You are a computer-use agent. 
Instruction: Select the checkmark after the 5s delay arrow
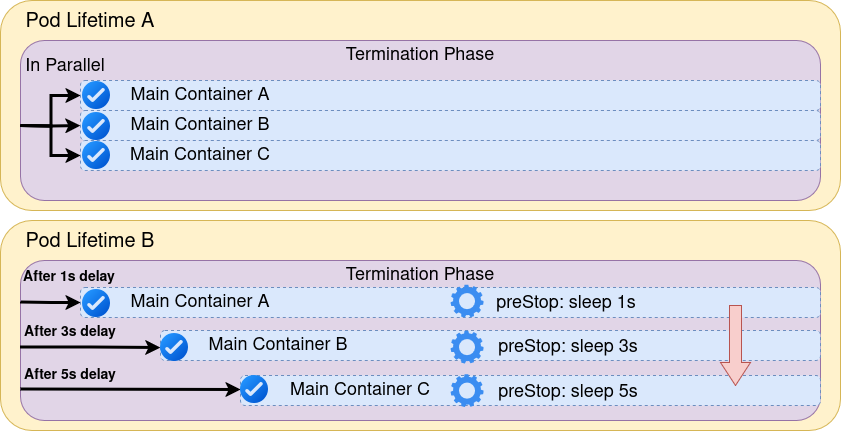click(x=254, y=388)
